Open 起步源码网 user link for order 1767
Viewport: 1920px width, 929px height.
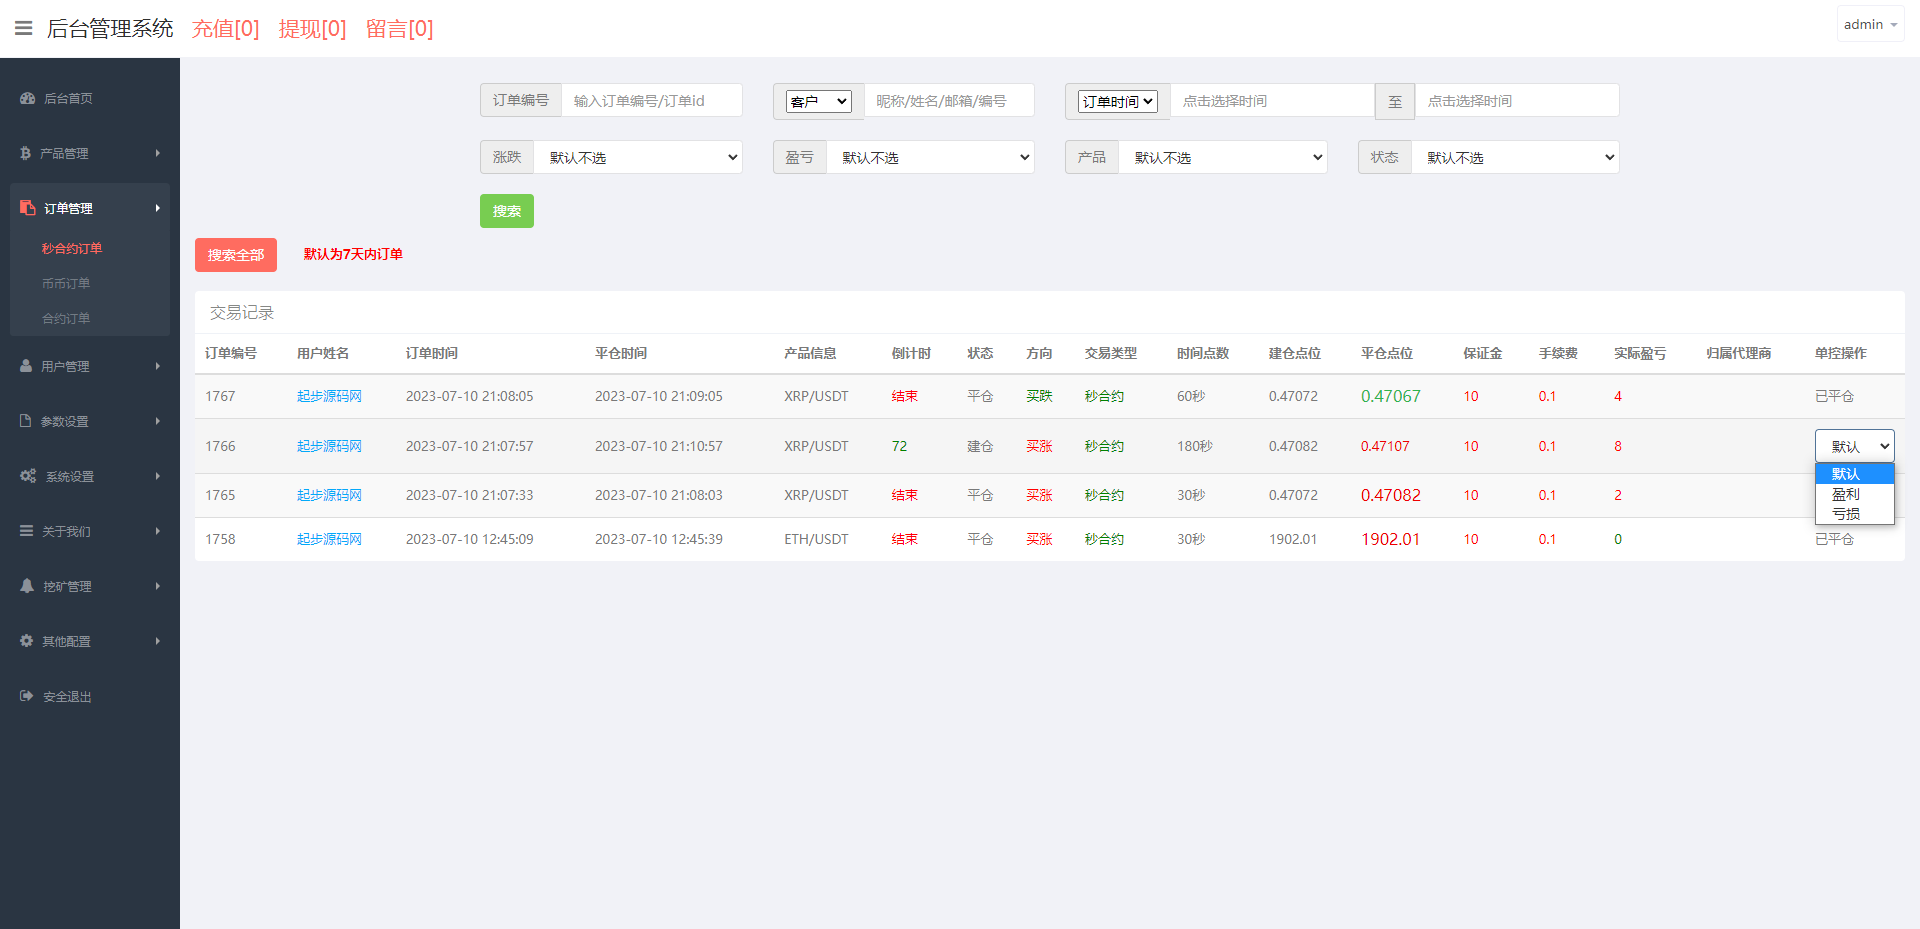pos(329,396)
